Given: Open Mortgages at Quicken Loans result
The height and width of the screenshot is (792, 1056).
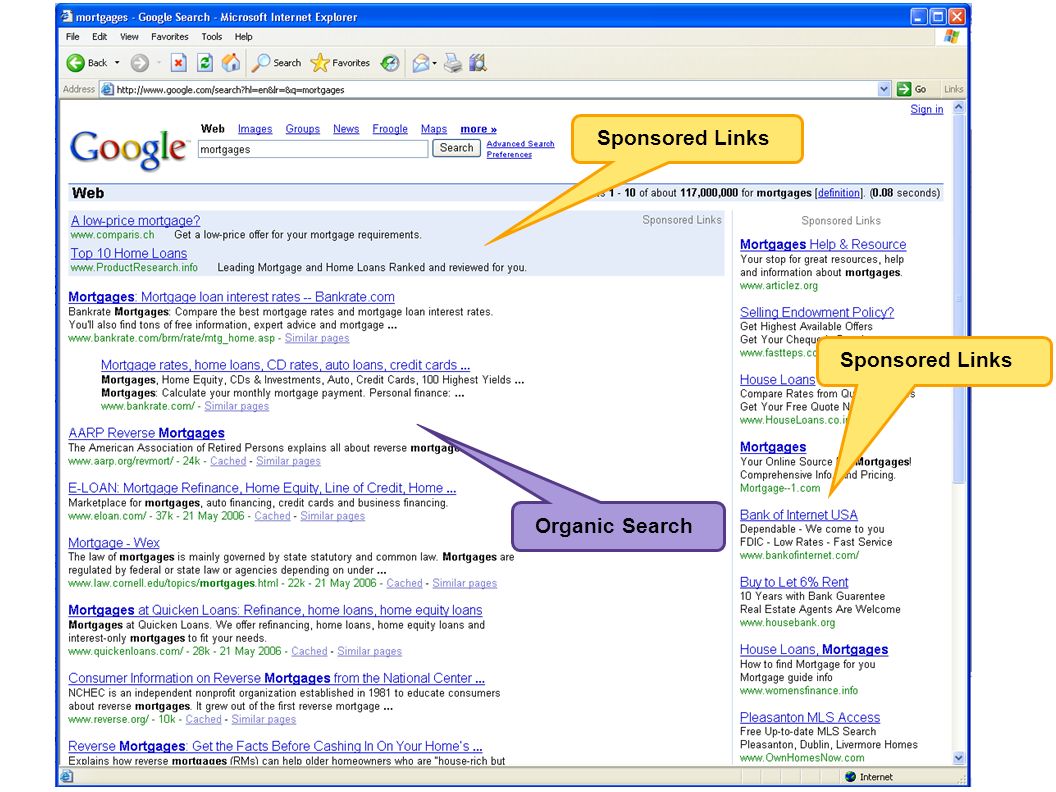Looking at the screenshot, I should [275, 609].
